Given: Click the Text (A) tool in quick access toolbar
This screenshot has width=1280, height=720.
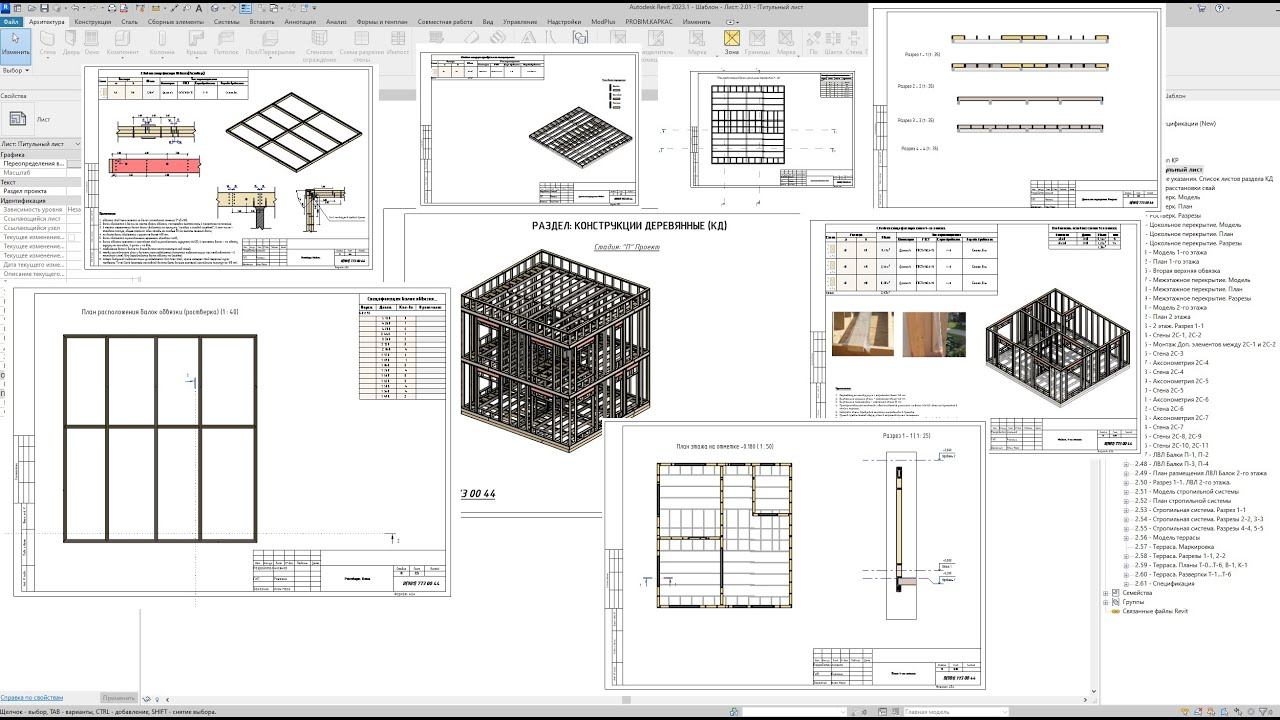Looking at the screenshot, I should [x=201, y=8].
